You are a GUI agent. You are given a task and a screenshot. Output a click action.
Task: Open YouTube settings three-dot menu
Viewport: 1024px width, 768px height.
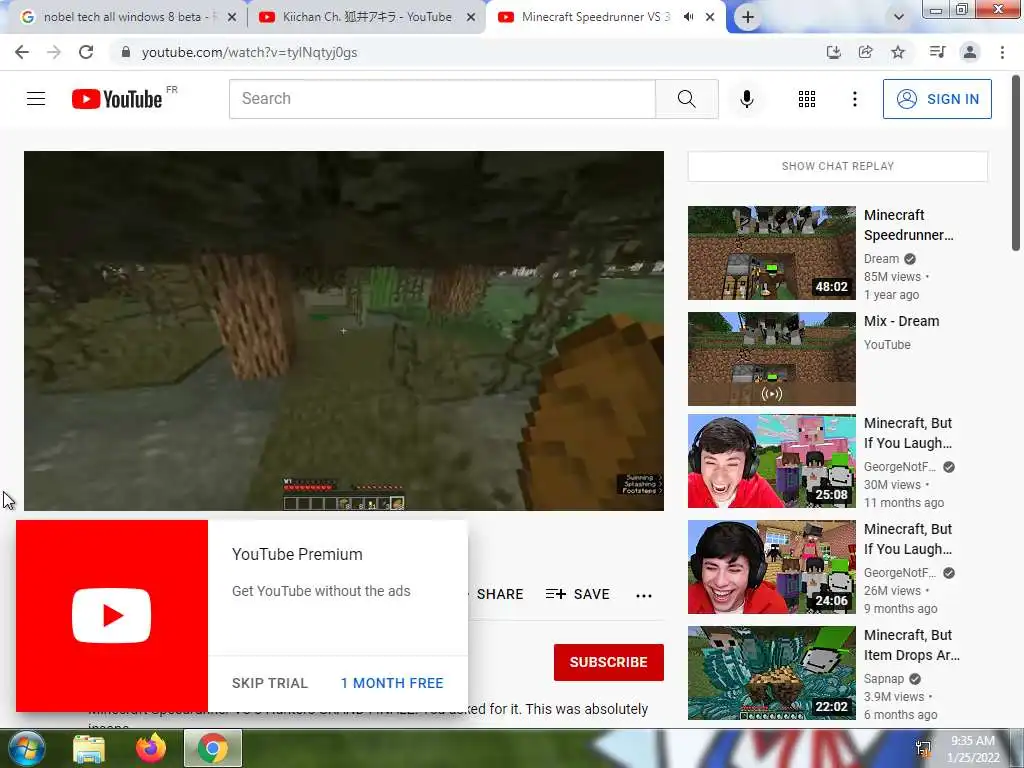pyautogui.click(x=854, y=99)
